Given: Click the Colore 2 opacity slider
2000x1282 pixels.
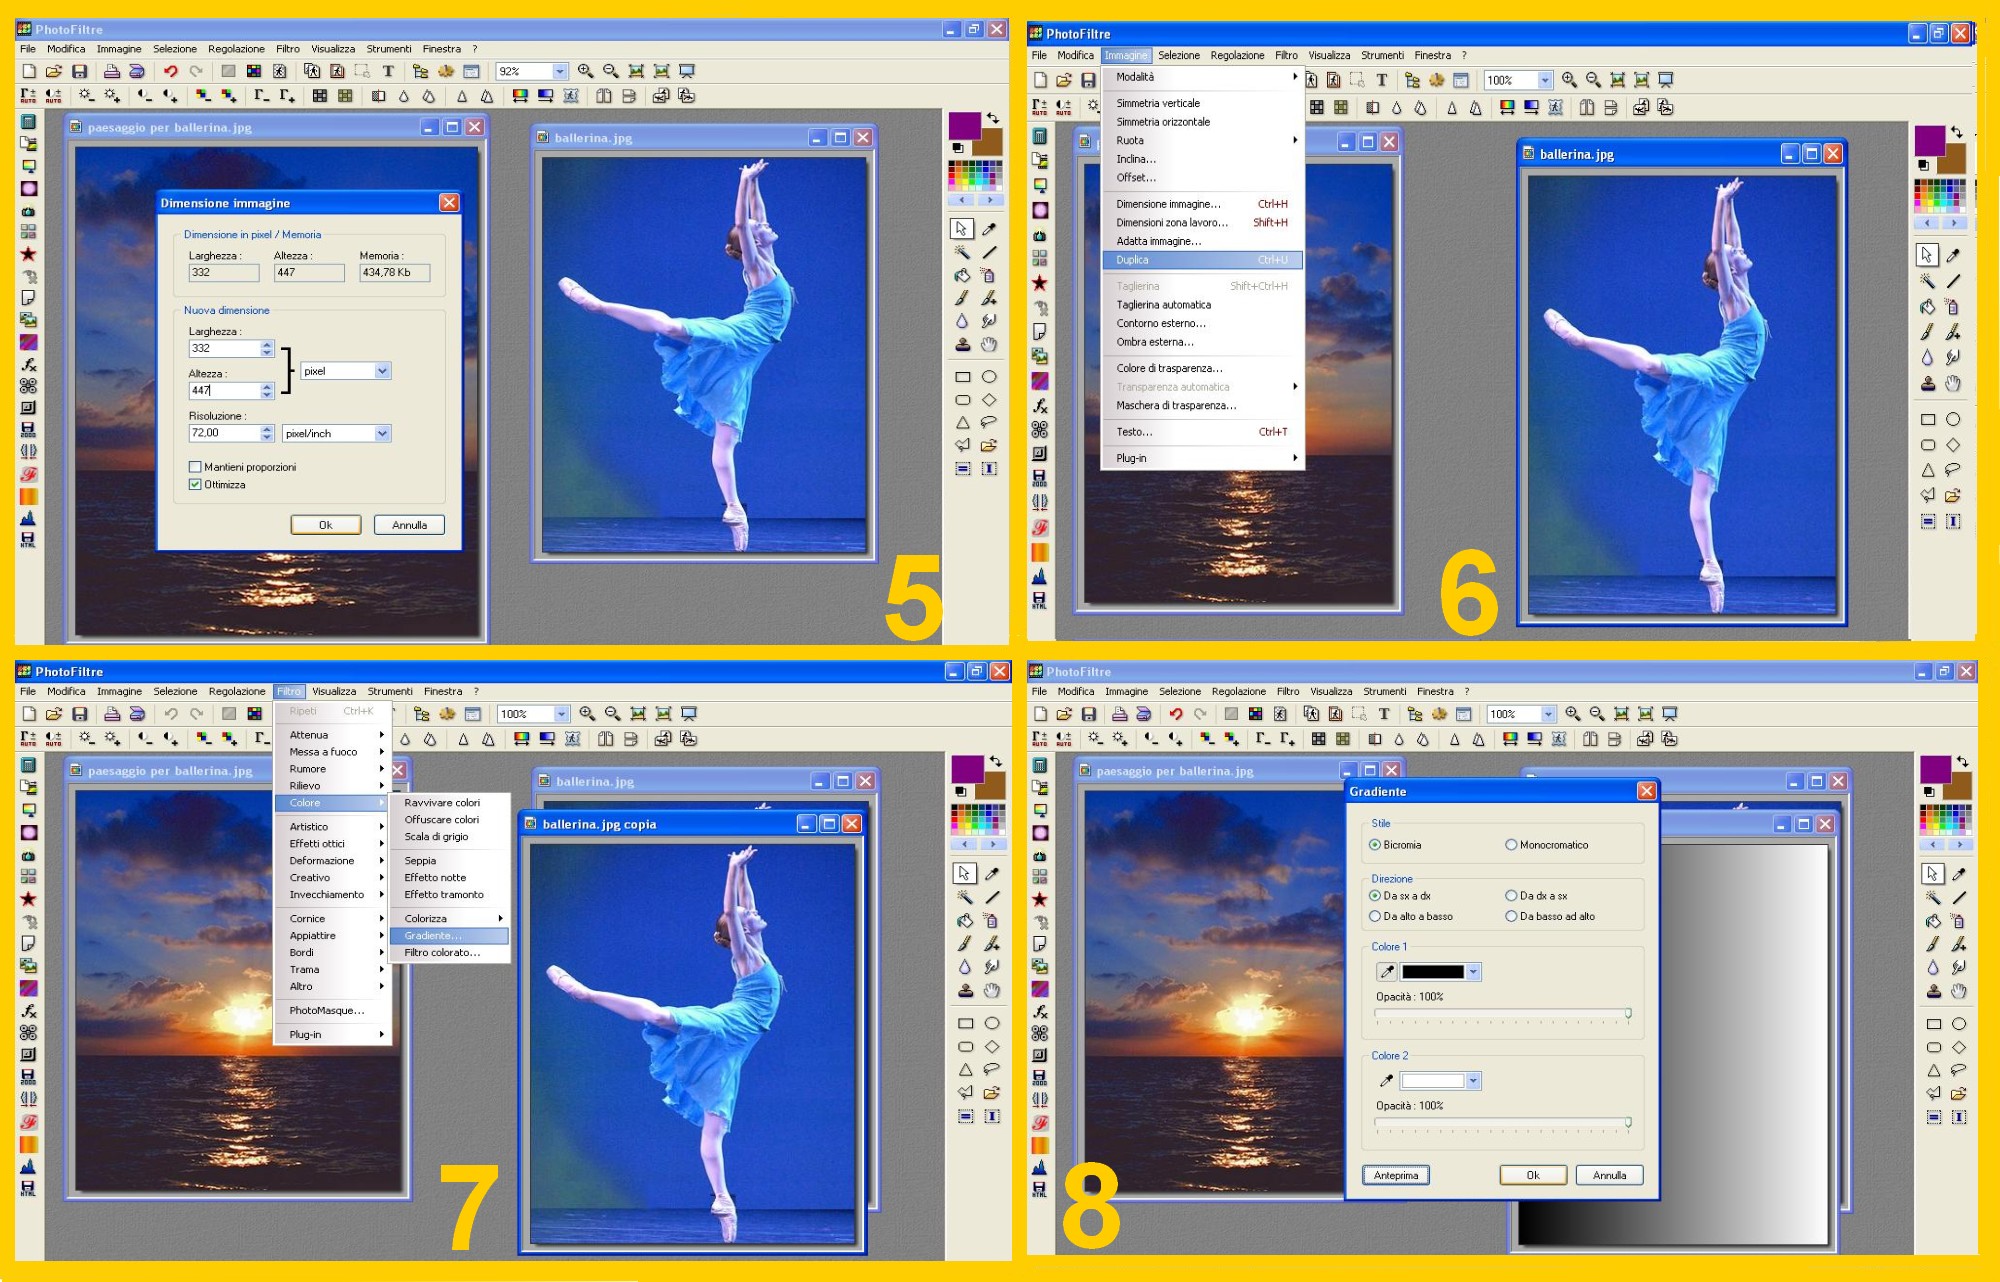Looking at the screenshot, I should click(x=1627, y=1123).
